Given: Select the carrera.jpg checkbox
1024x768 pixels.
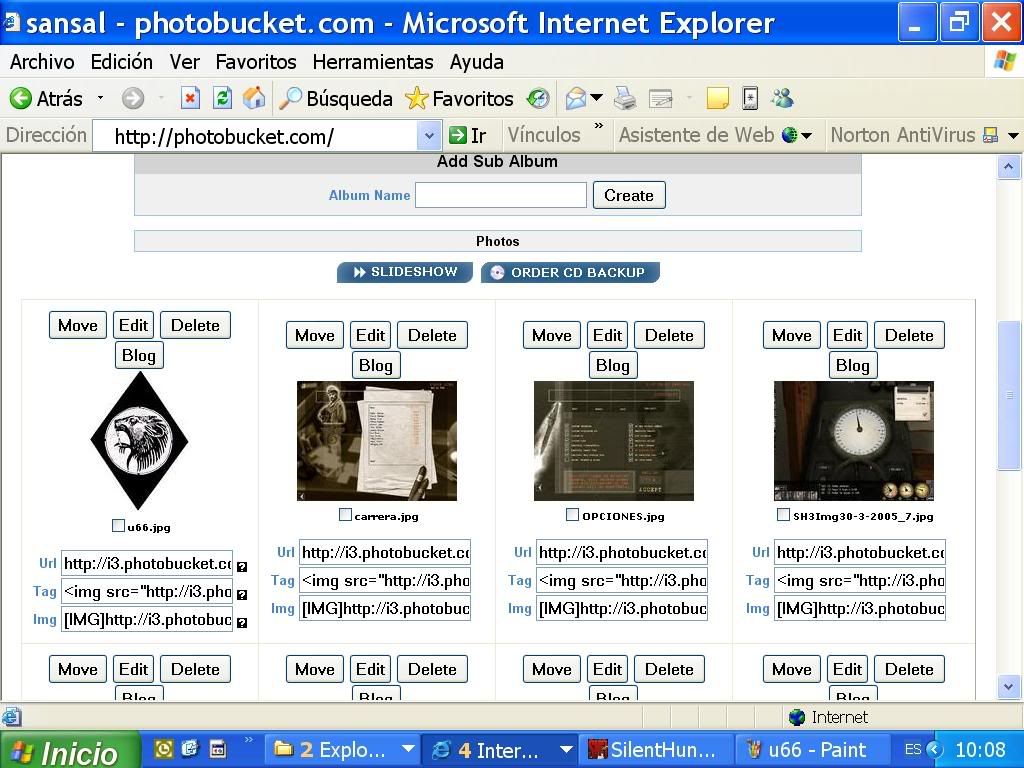Looking at the screenshot, I should [x=345, y=515].
